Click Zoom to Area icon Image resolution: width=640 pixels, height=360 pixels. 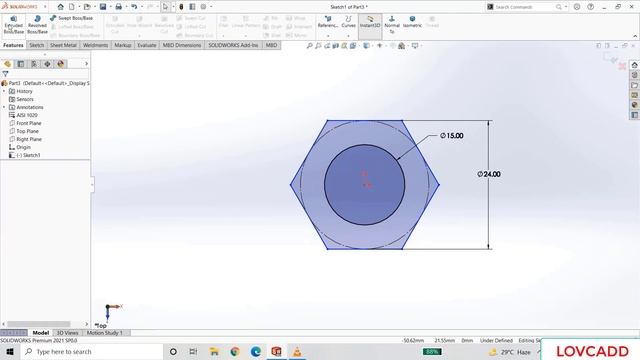(318, 46)
